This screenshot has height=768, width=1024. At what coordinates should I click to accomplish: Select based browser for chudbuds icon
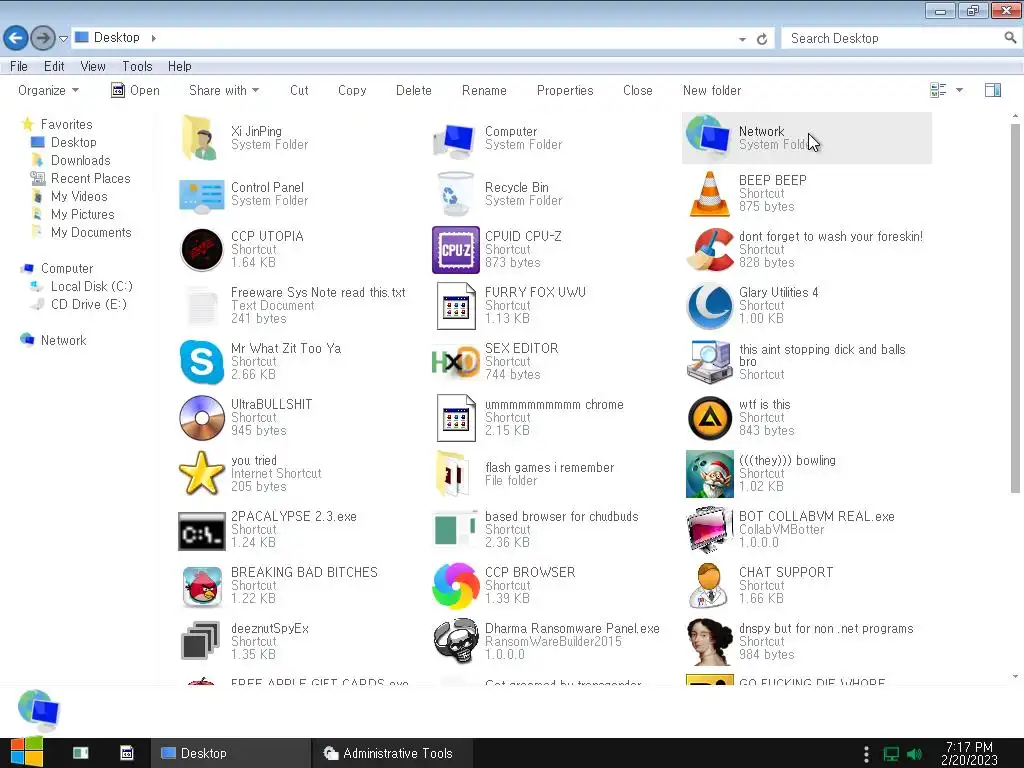[455, 530]
